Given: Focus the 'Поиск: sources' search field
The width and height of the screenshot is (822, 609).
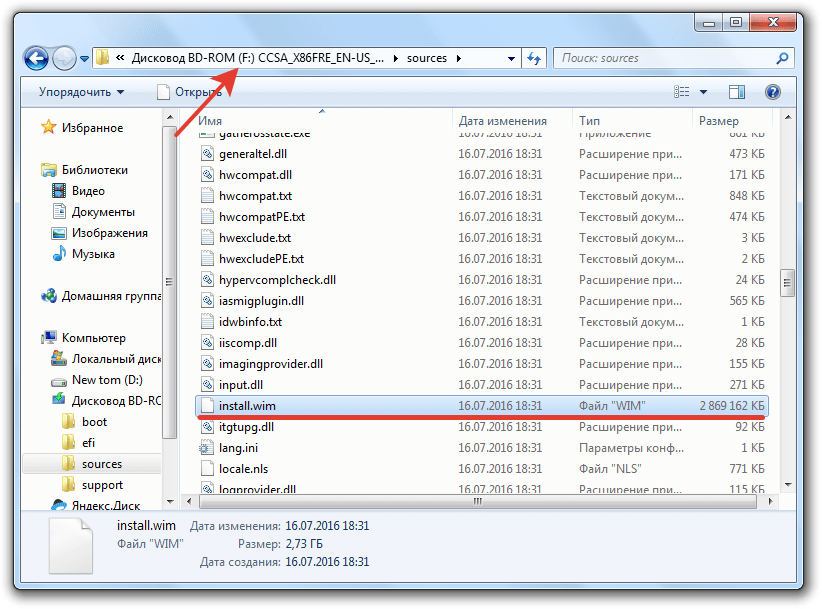Looking at the screenshot, I should (674, 58).
